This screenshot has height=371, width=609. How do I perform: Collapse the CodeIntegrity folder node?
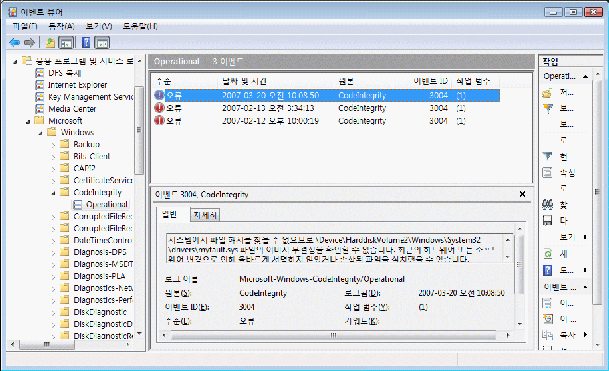point(53,193)
